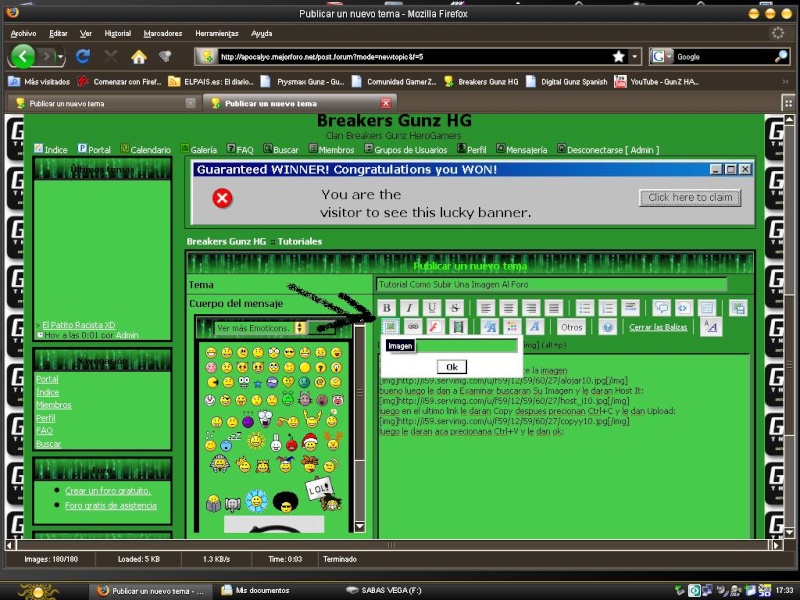Show more bookmarks with the toolbar chevron
The image size is (800, 600).
pyautogui.click(x=785, y=82)
